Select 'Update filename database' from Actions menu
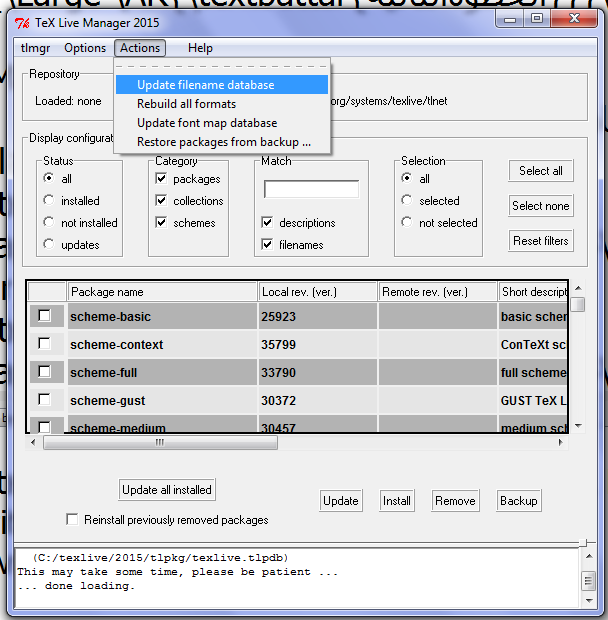 click(205, 85)
